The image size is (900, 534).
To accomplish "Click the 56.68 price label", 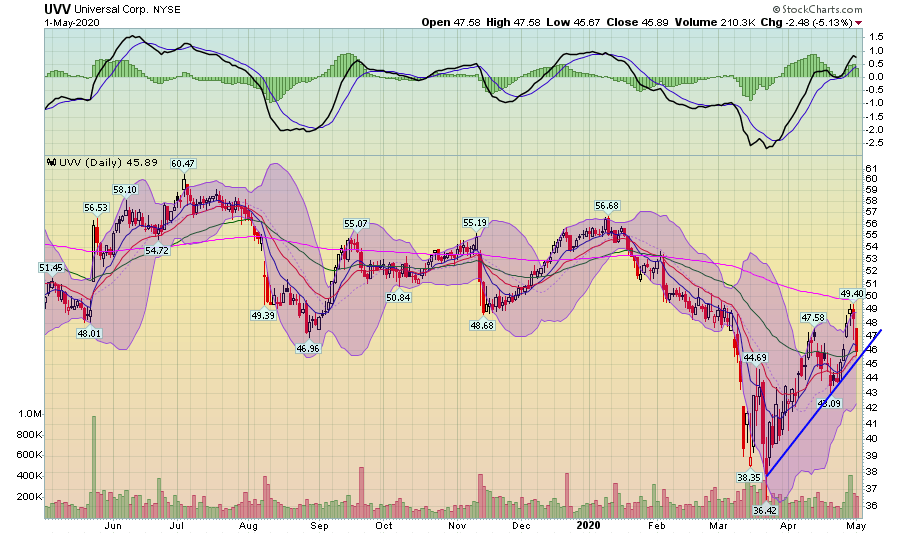I will click(607, 206).
